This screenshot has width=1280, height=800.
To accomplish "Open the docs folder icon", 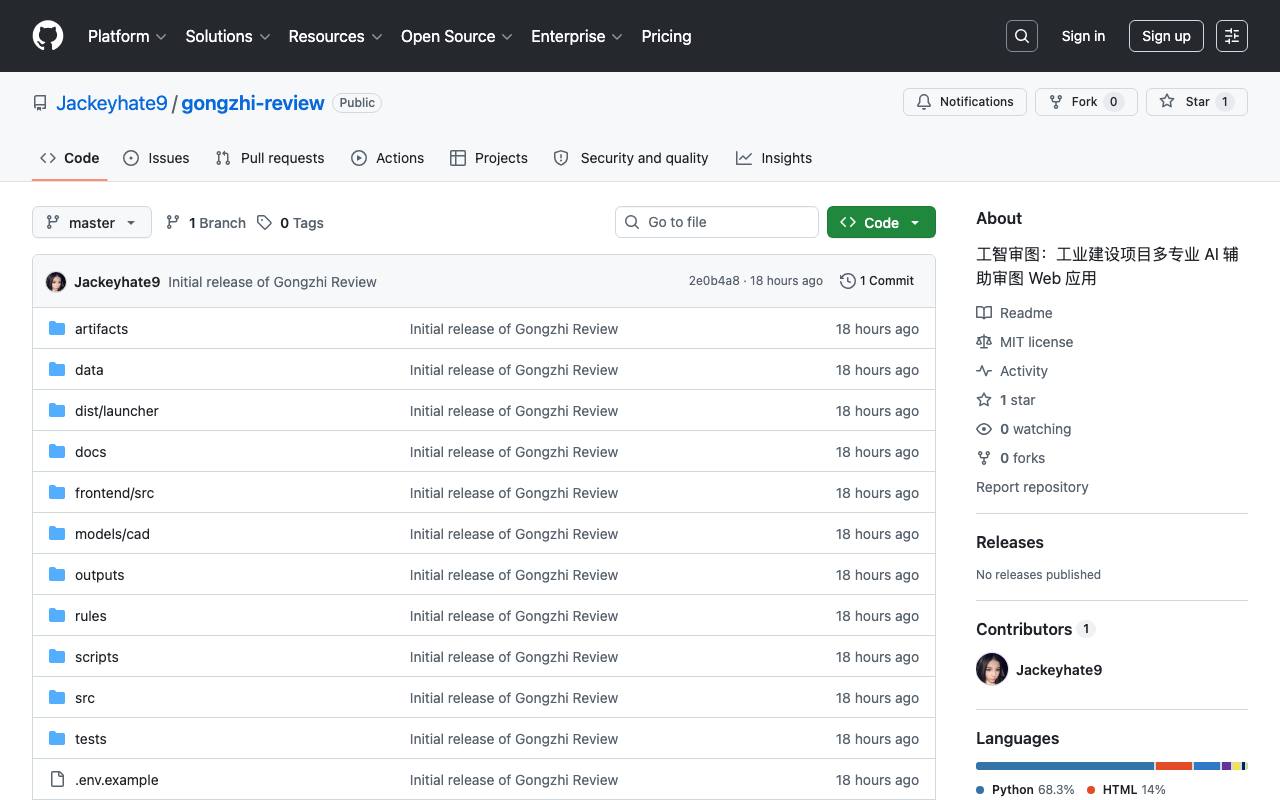I will tap(57, 452).
